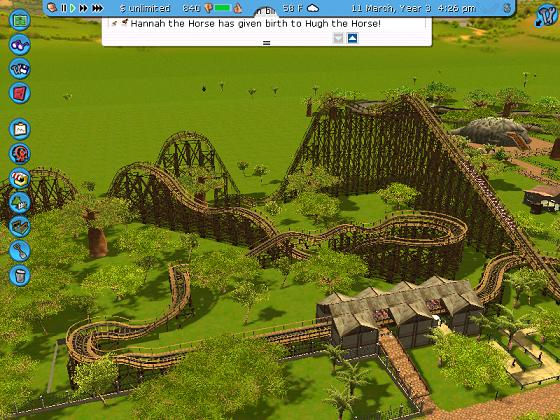Image resolution: width=560 pixels, height=420 pixels.
Task: Open the view options sunglasses icon
Action: tap(20, 44)
